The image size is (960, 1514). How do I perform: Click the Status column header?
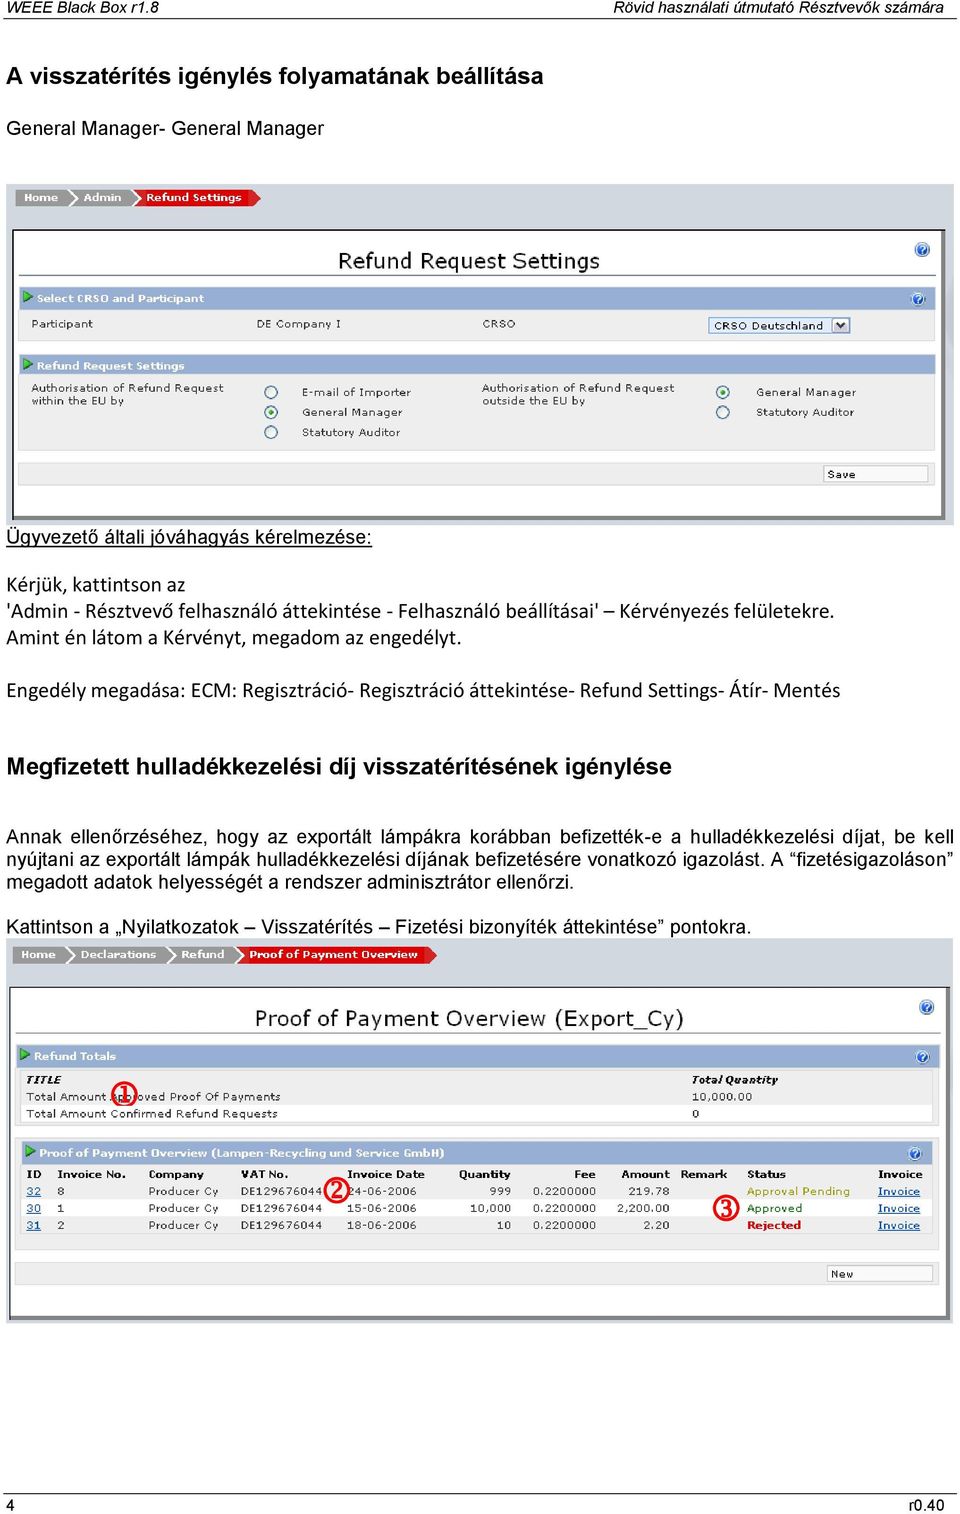766,1175
